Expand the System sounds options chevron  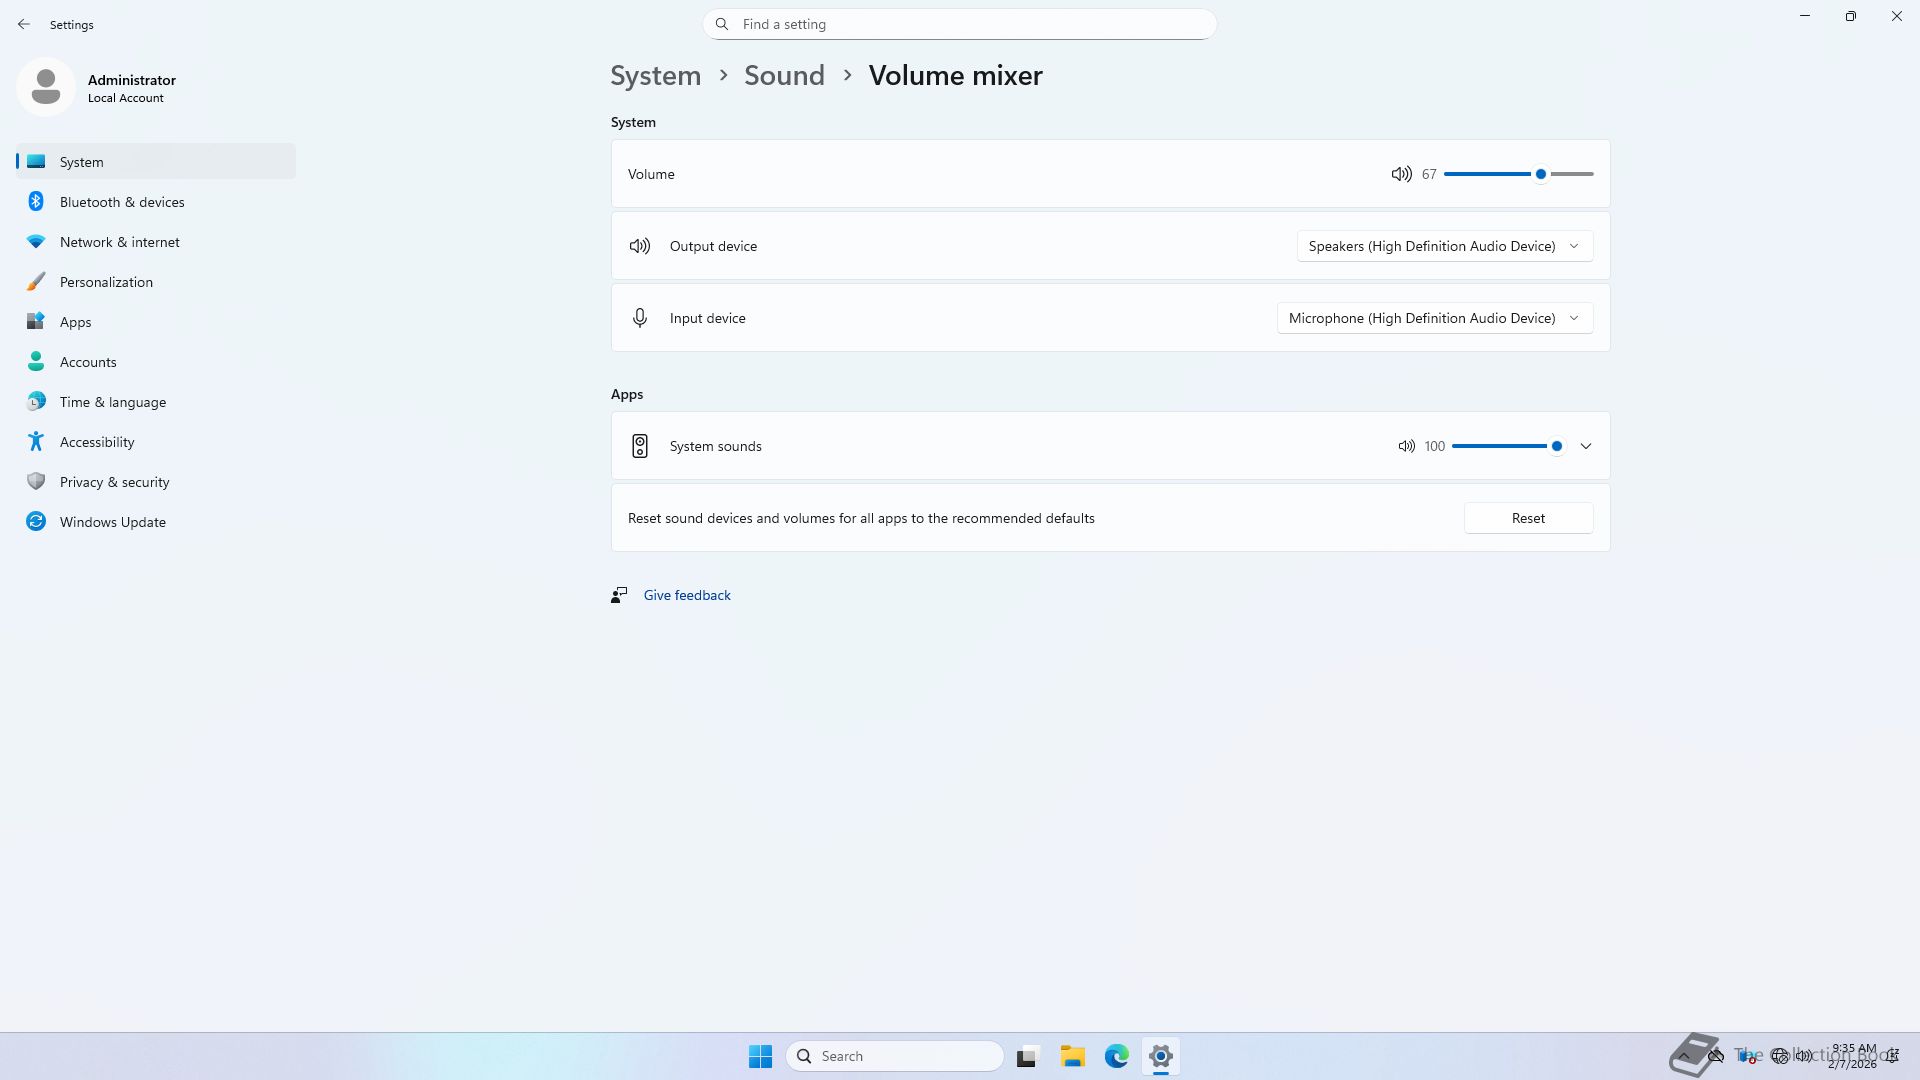point(1586,446)
